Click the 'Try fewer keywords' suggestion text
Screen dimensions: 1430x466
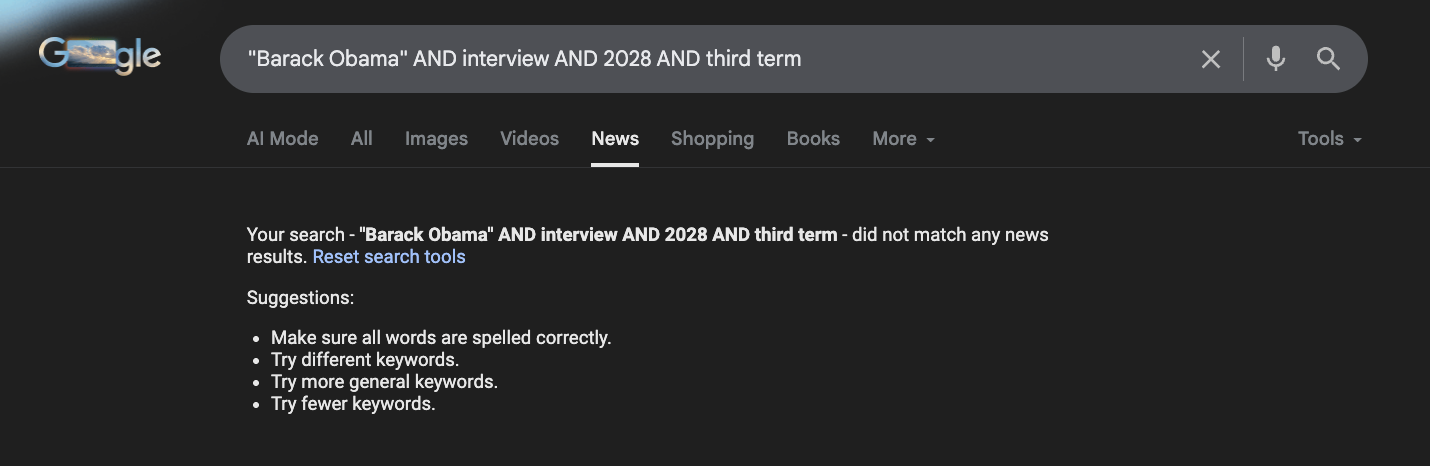(353, 404)
